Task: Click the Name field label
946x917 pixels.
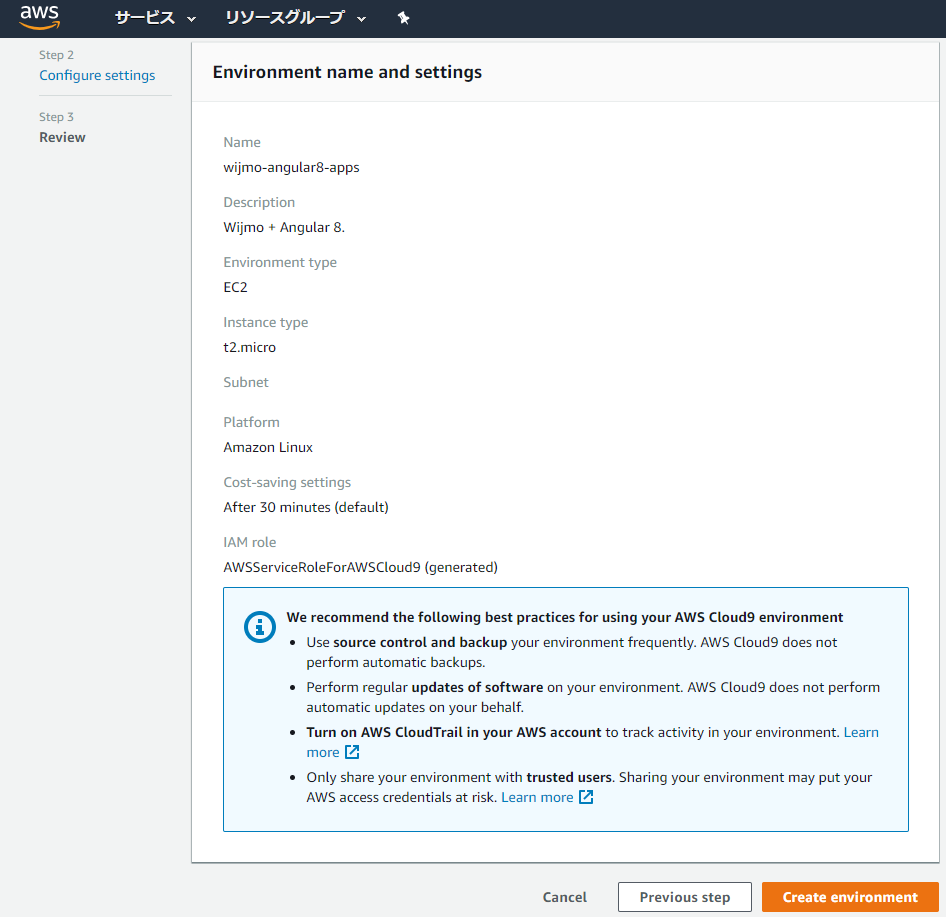Action: pyautogui.click(x=242, y=142)
